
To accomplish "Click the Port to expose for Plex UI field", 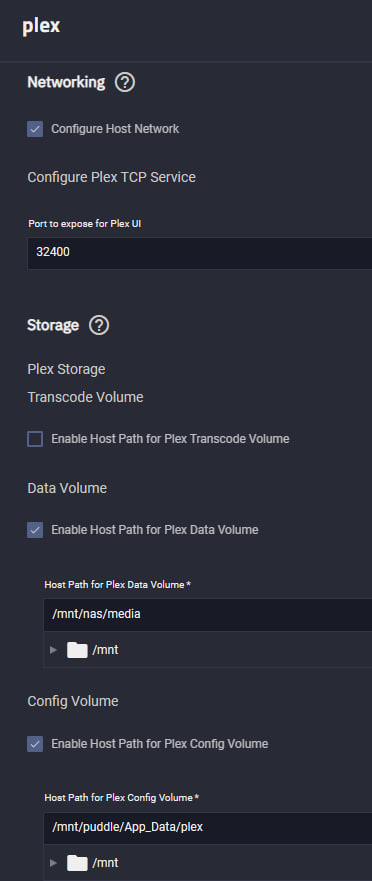I will point(199,253).
